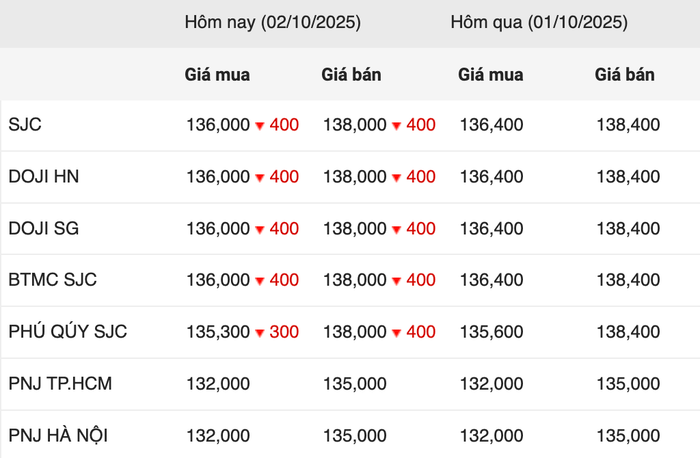Click the BTMC SJC row label
700x458 pixels.
(x=52, y=280)
